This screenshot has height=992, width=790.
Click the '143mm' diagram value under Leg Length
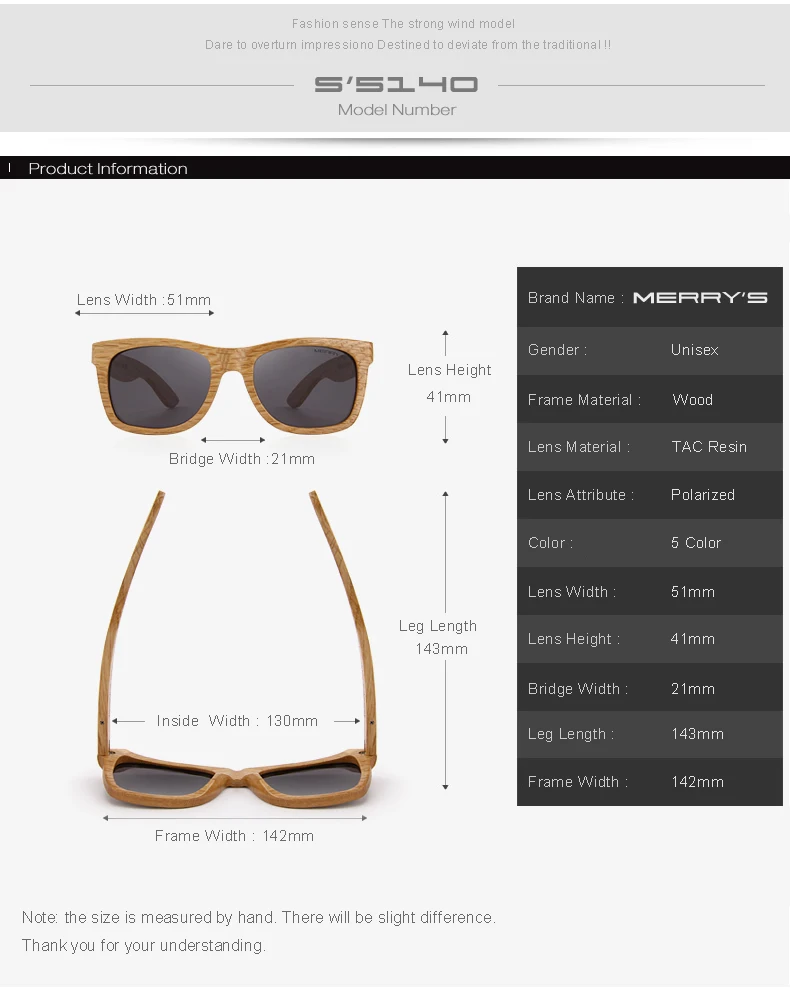[x=441, y=649]
